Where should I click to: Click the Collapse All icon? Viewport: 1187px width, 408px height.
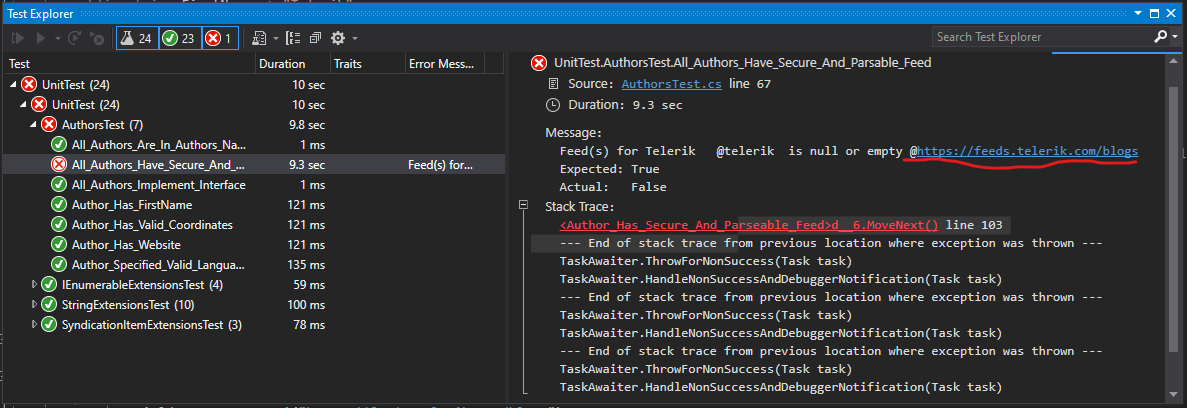(315, 37)
